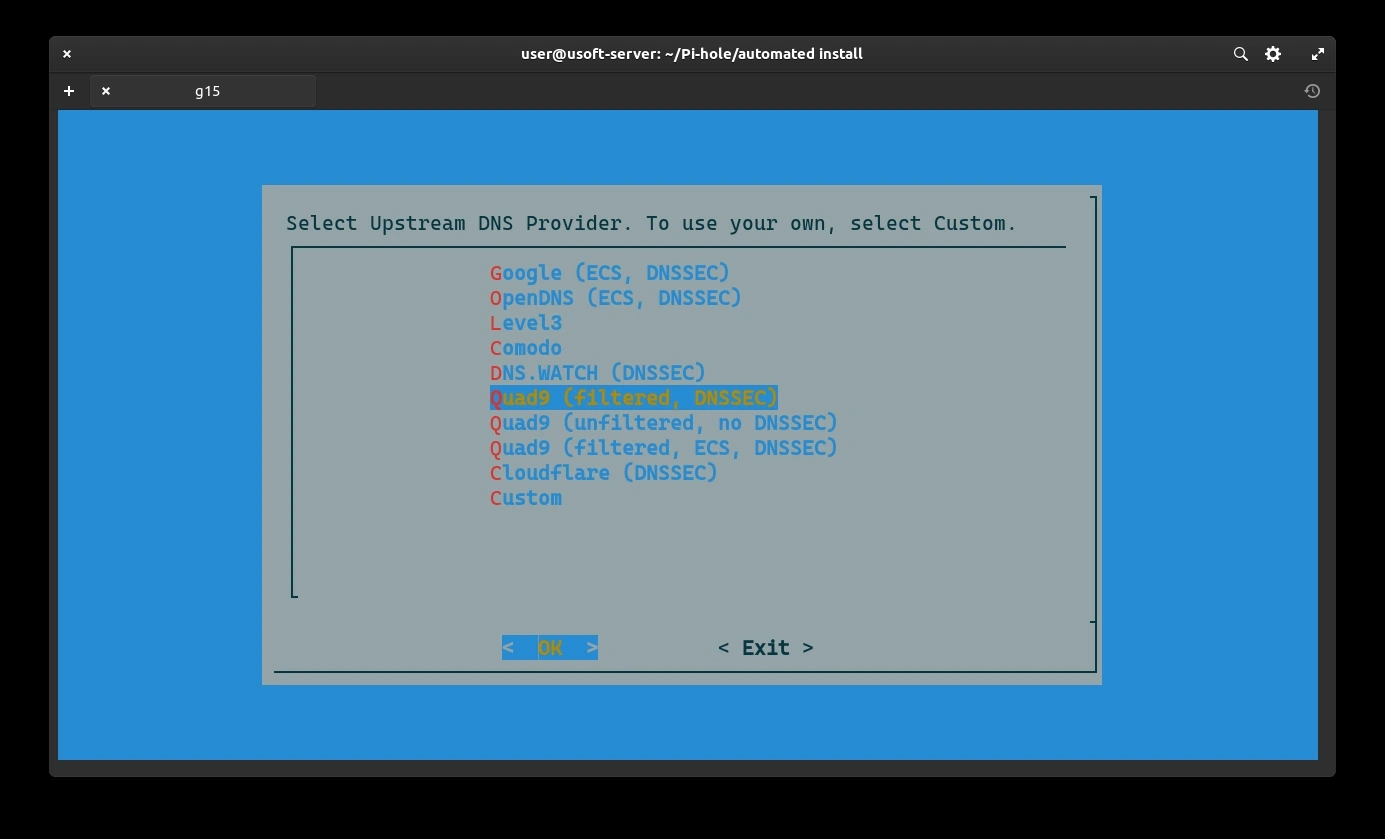
Task: Close the g15 tab
Action: 106,91
